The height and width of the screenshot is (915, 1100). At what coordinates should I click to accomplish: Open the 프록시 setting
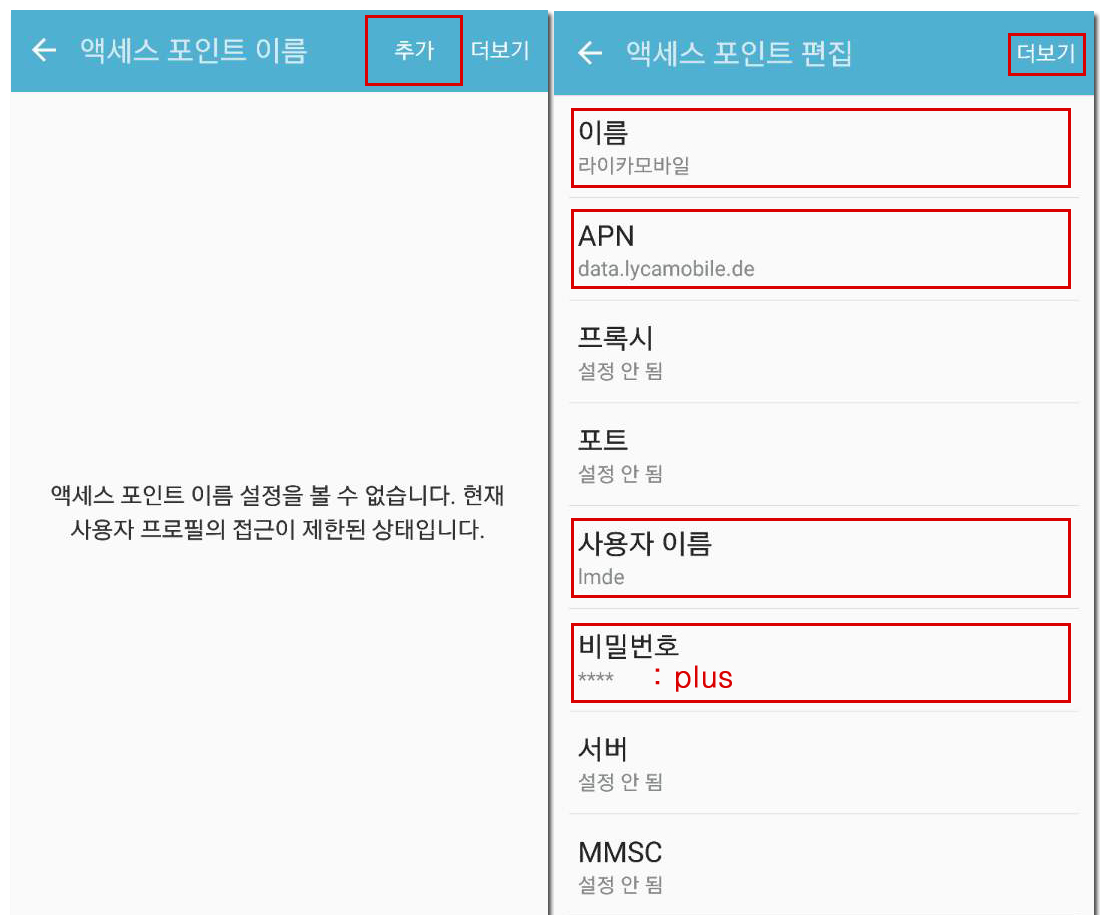click(824, 352)
